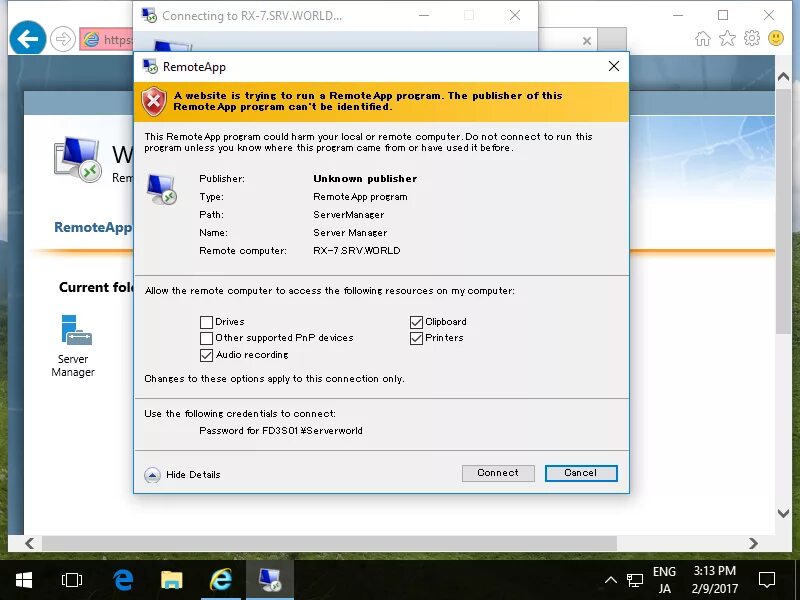Click the Connecting window title icon
This screenshot has height=600, width=800.
click(x=149, y=15)
